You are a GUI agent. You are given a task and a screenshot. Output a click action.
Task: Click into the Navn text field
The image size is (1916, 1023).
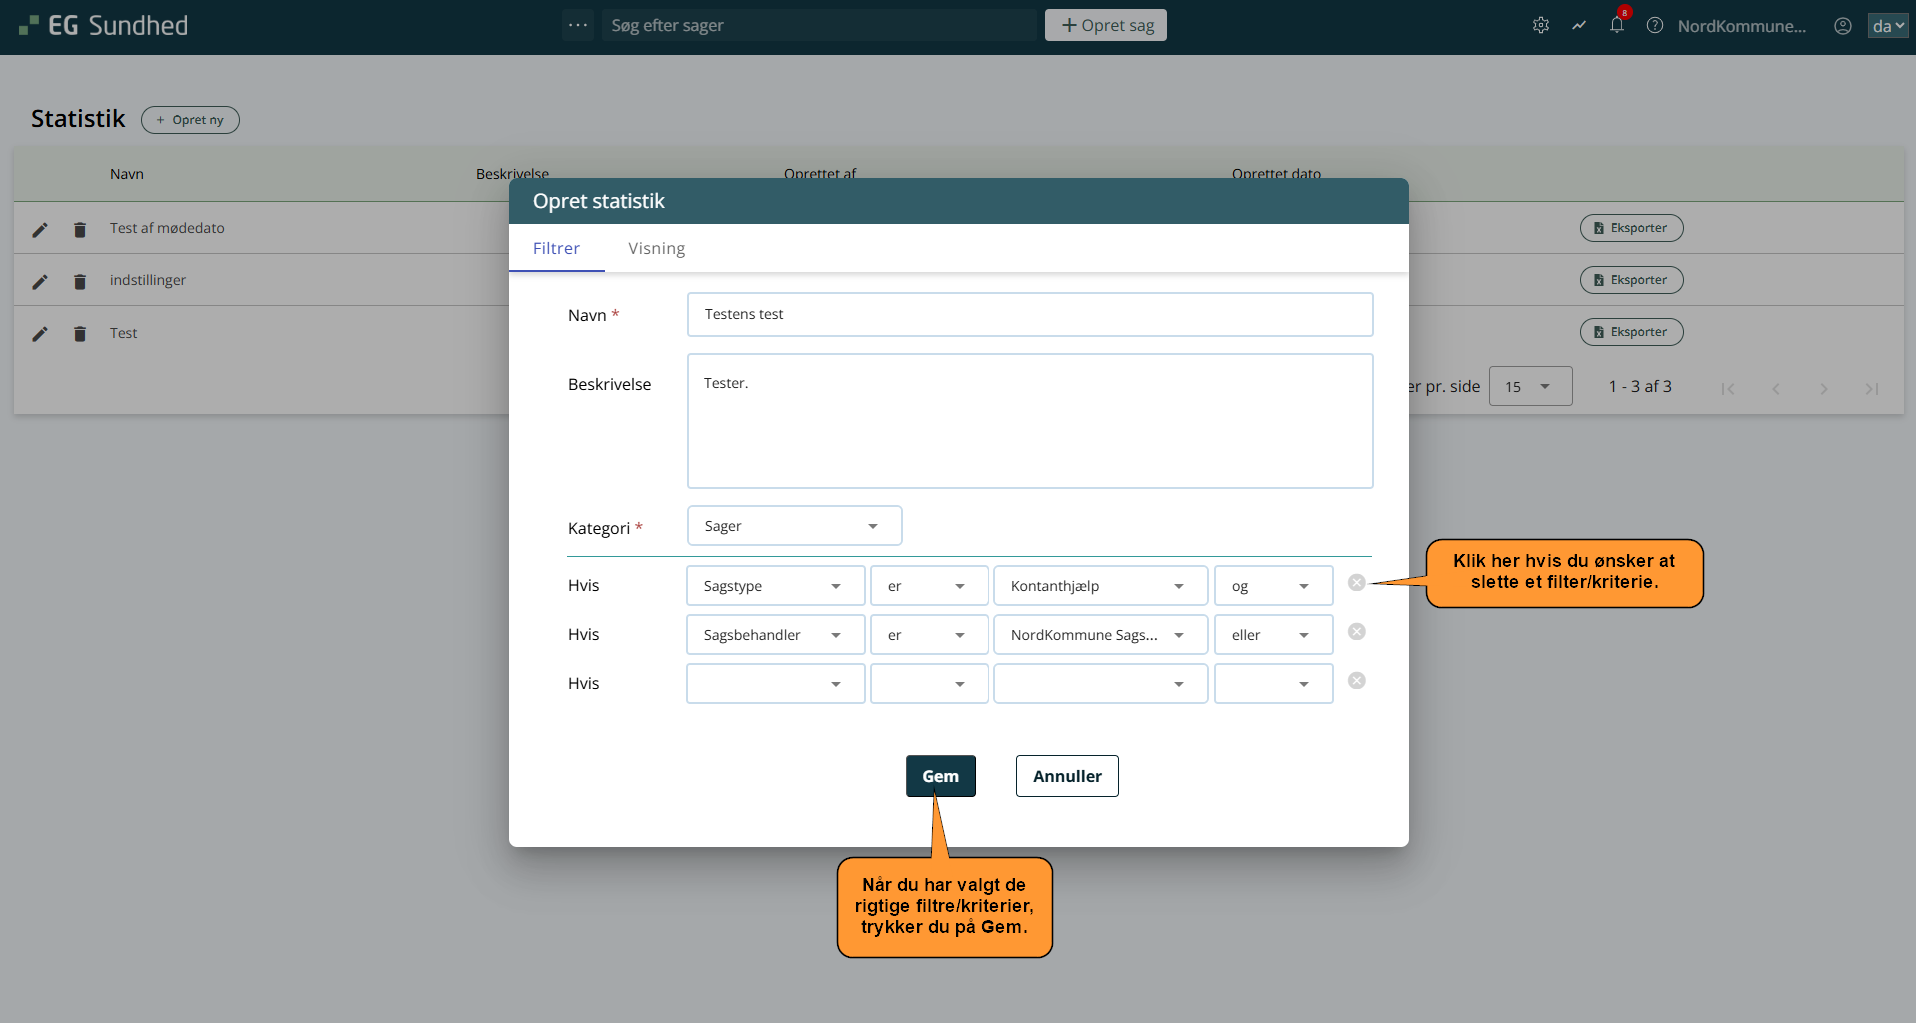click(1029, 315)
